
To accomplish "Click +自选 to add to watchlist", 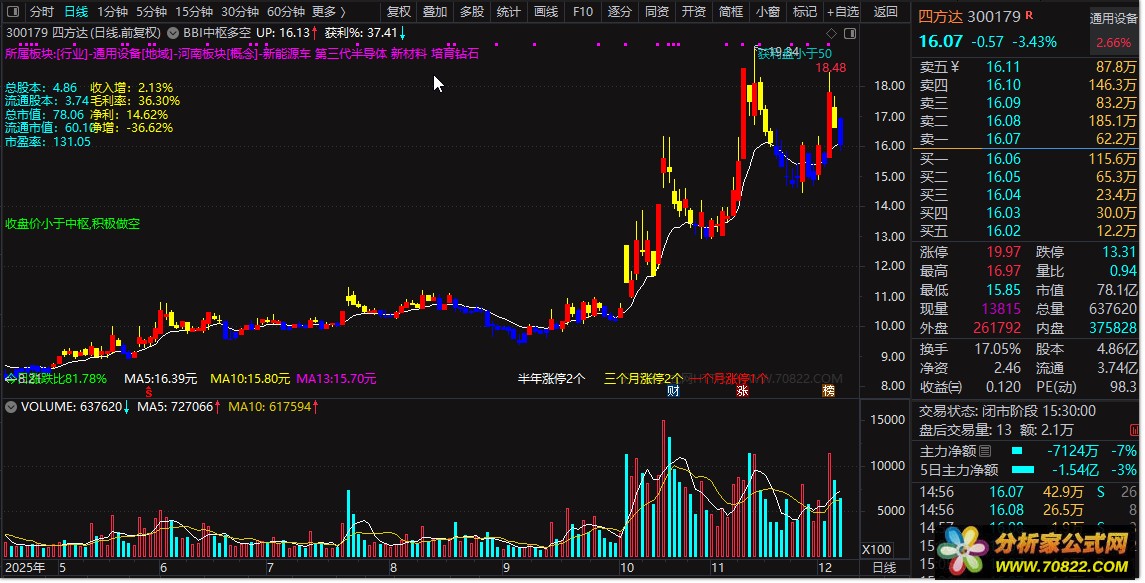I will pyautogui.click(x=842, y=12).
